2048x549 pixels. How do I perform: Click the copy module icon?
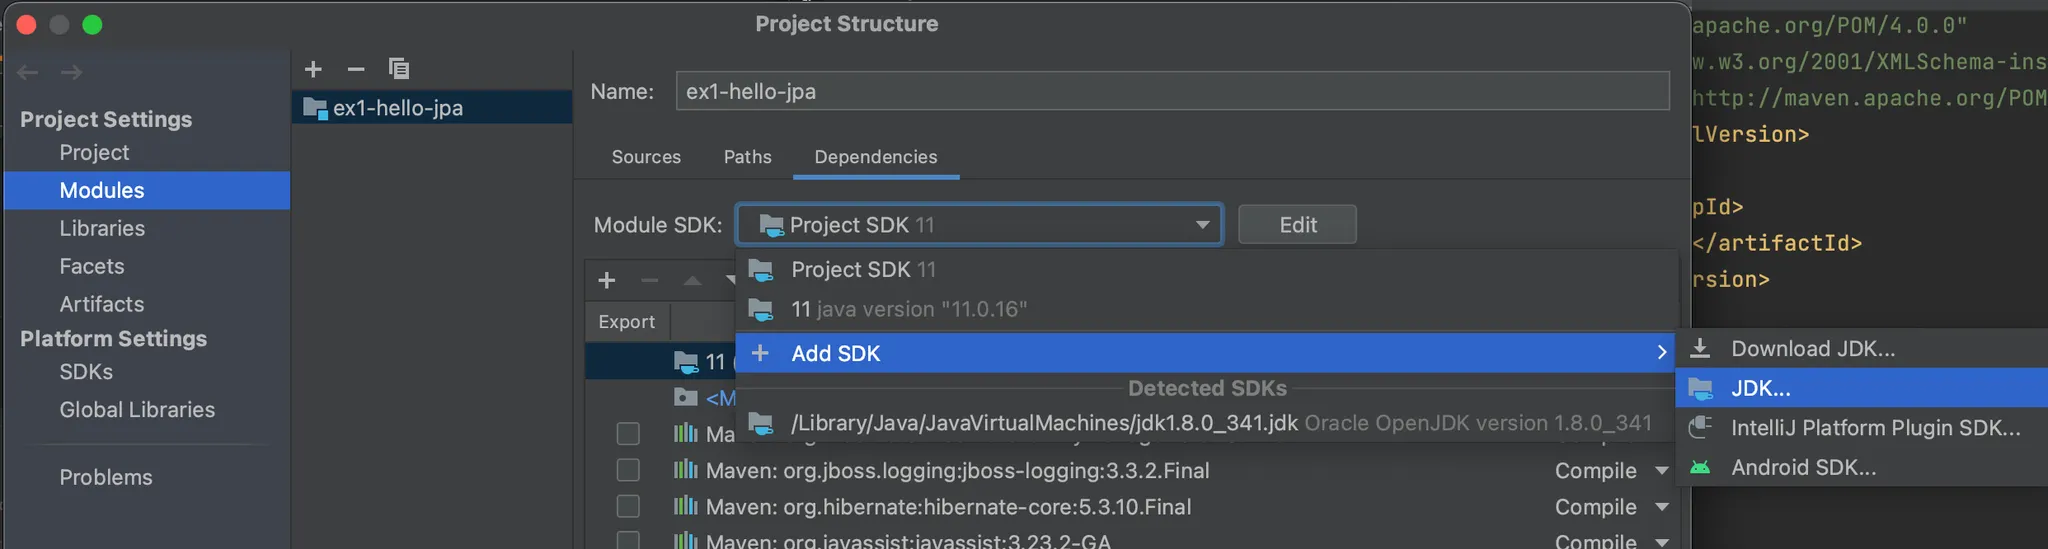[399, 69]
